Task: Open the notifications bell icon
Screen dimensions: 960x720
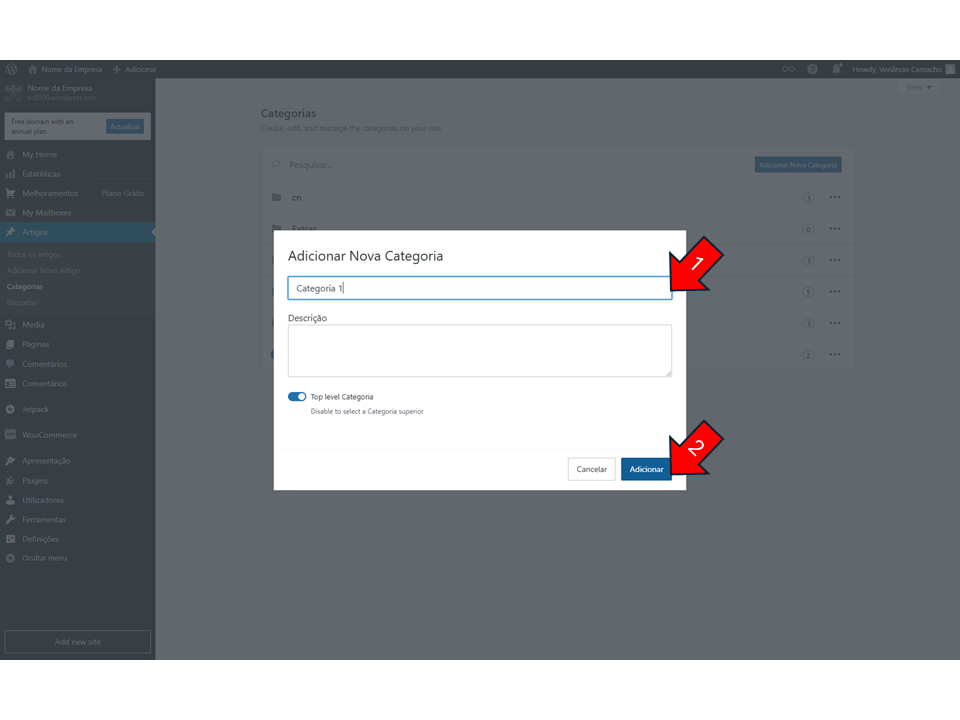Action: (836, 69)
